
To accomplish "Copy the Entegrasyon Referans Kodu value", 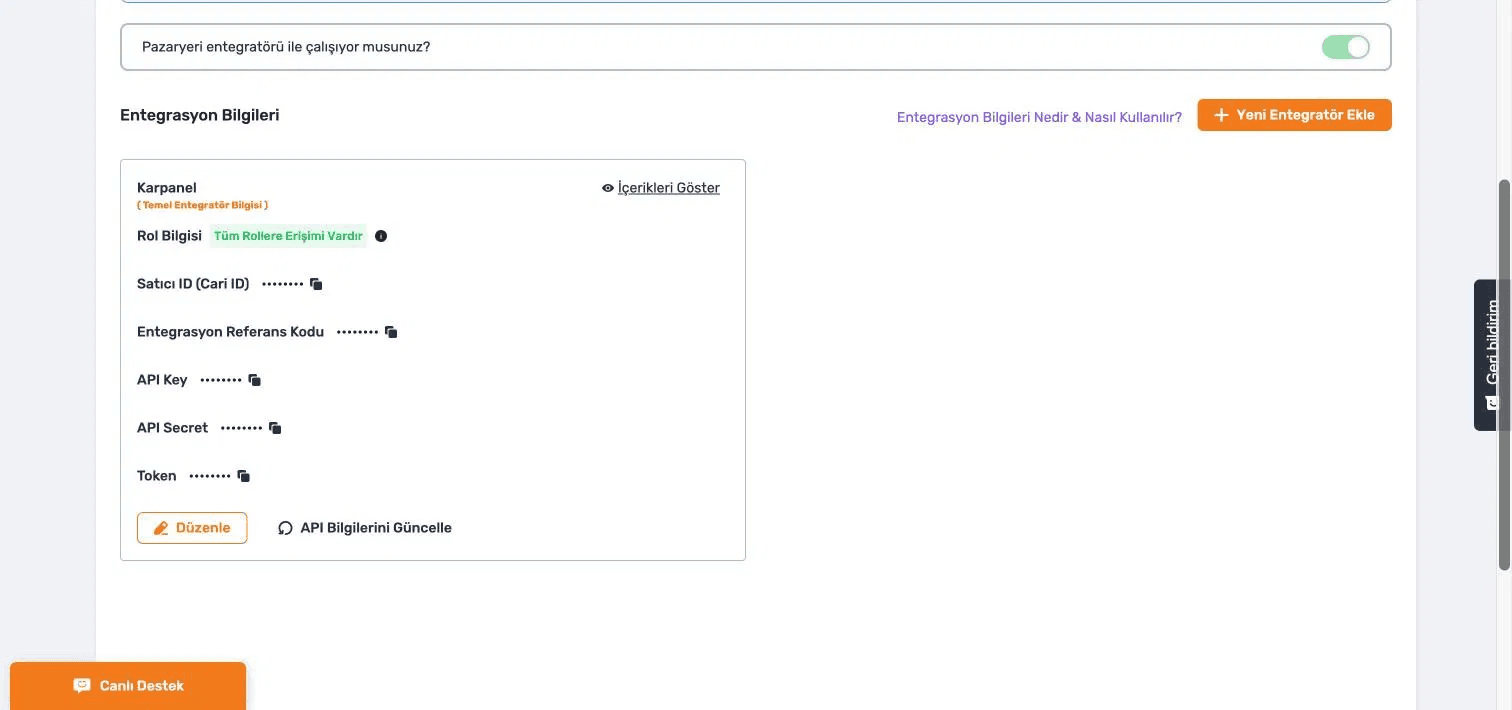I will [x=391, y=332].
